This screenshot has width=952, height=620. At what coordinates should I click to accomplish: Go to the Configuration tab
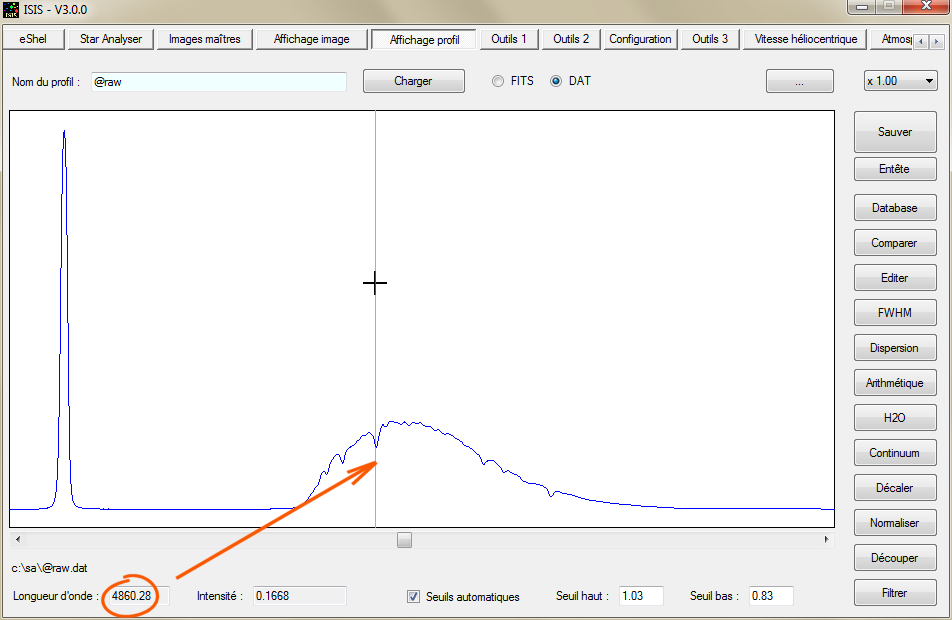point(640,39)
